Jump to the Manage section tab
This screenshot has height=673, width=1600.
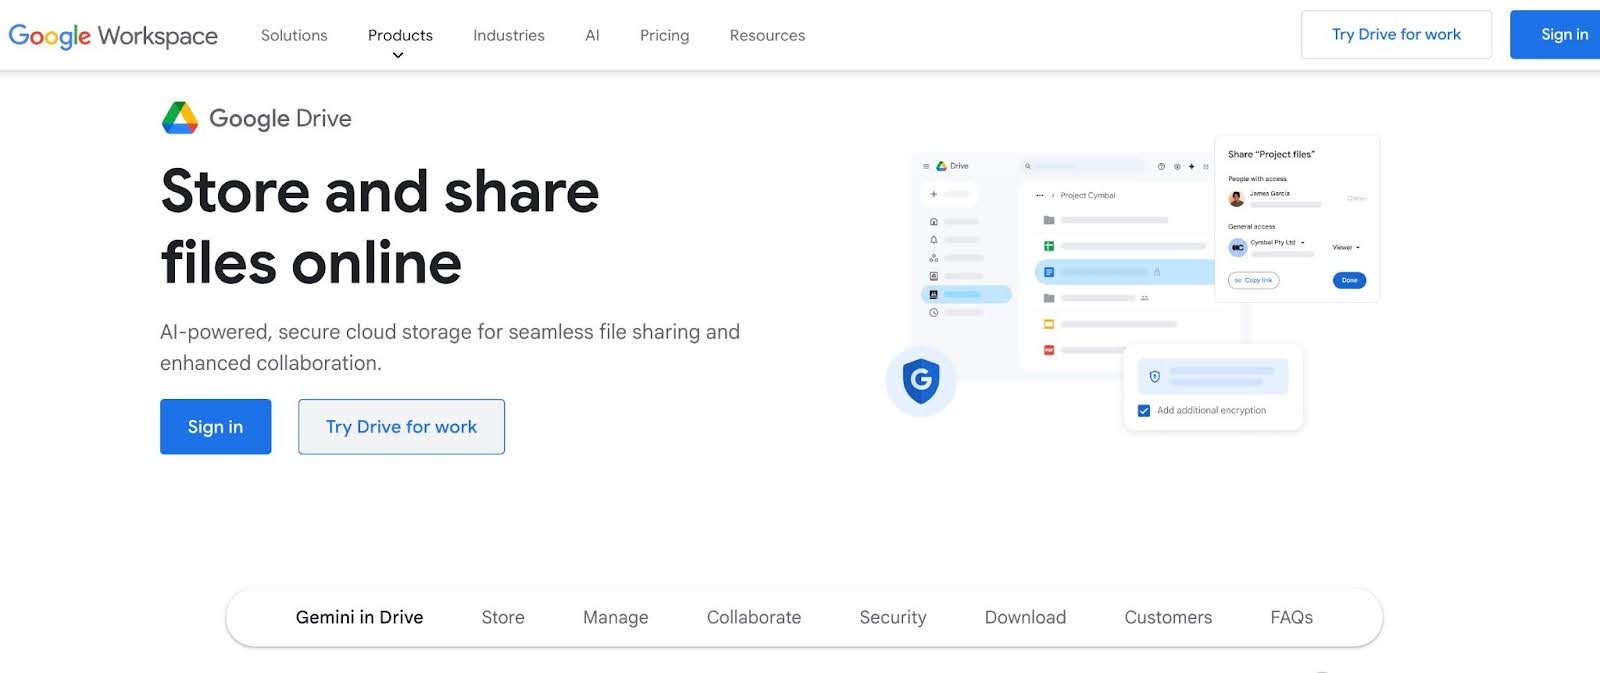click(615, 617)
